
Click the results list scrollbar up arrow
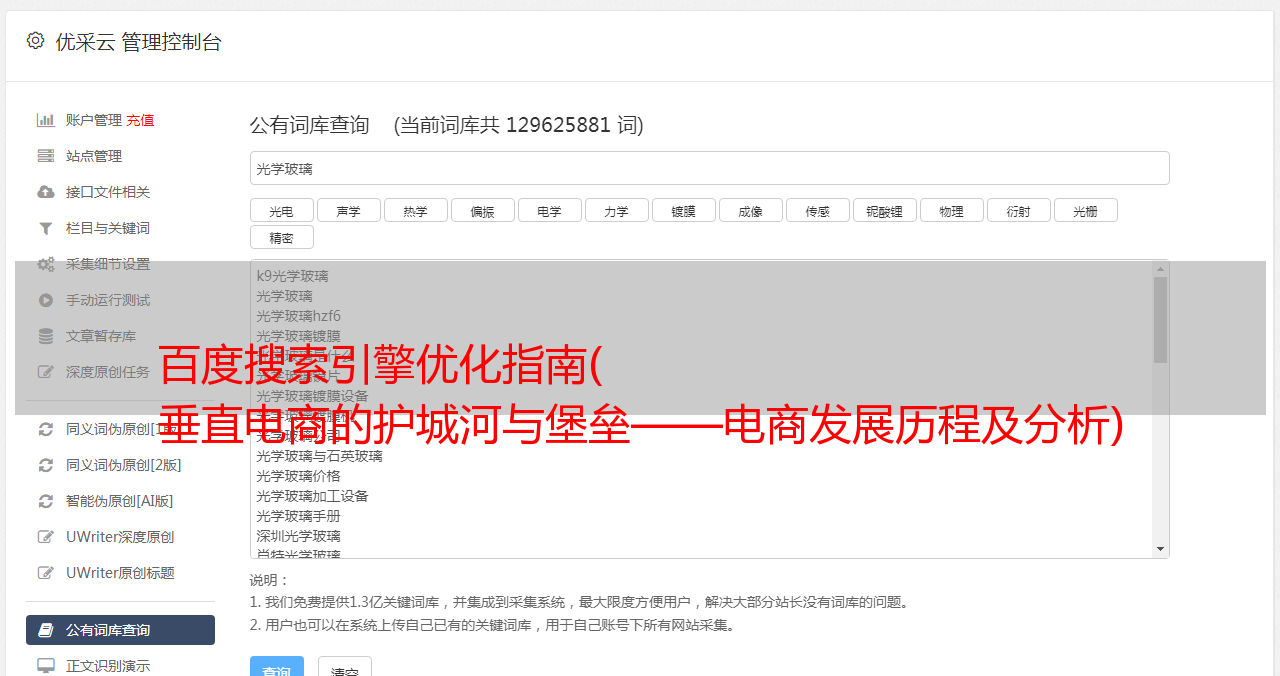click(1160, 268)
